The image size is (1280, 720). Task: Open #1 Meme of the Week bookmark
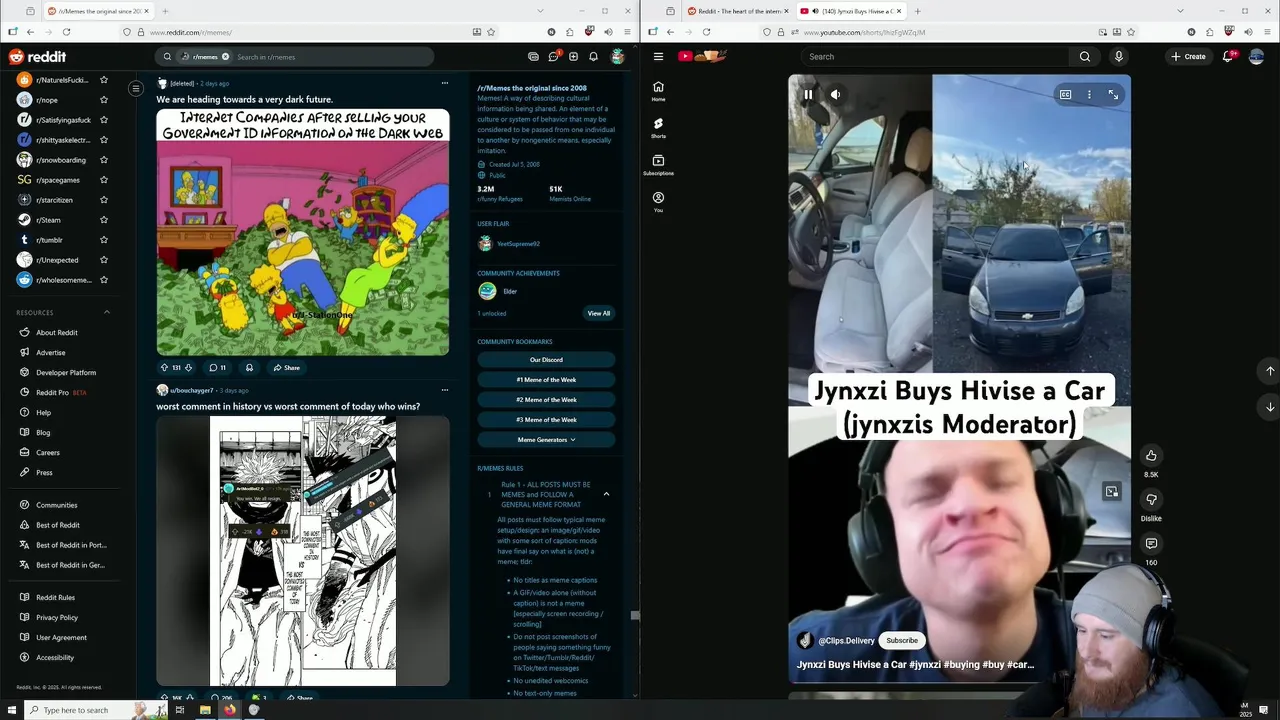coord(546,380)
